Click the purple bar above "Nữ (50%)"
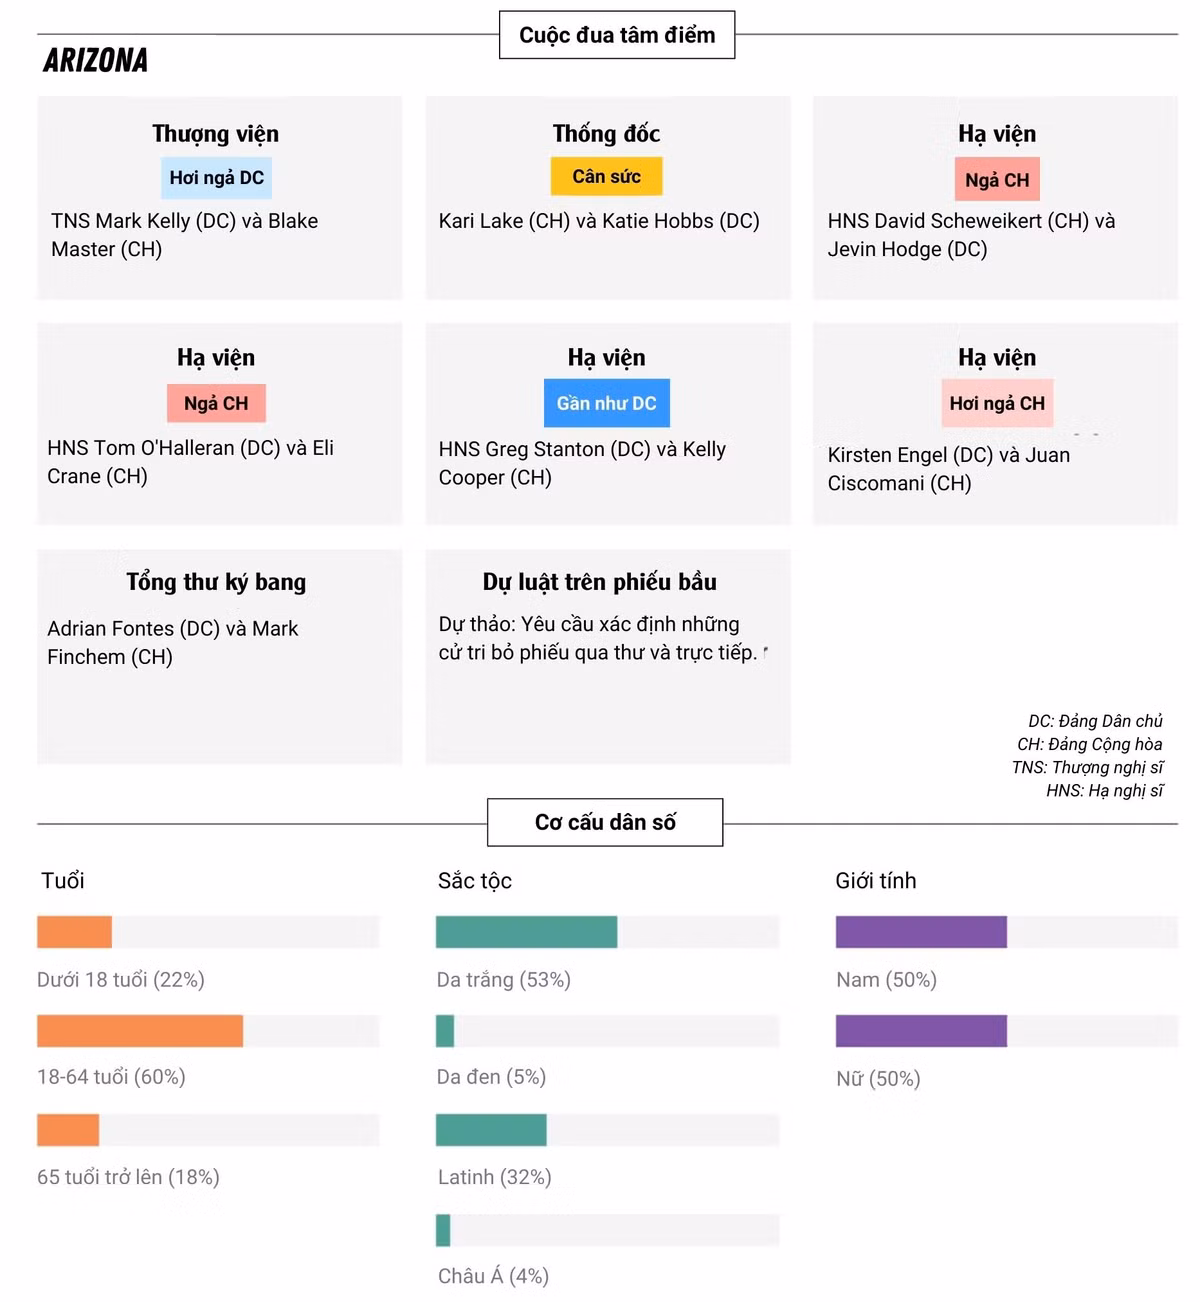 click(x=921, y=1031)
